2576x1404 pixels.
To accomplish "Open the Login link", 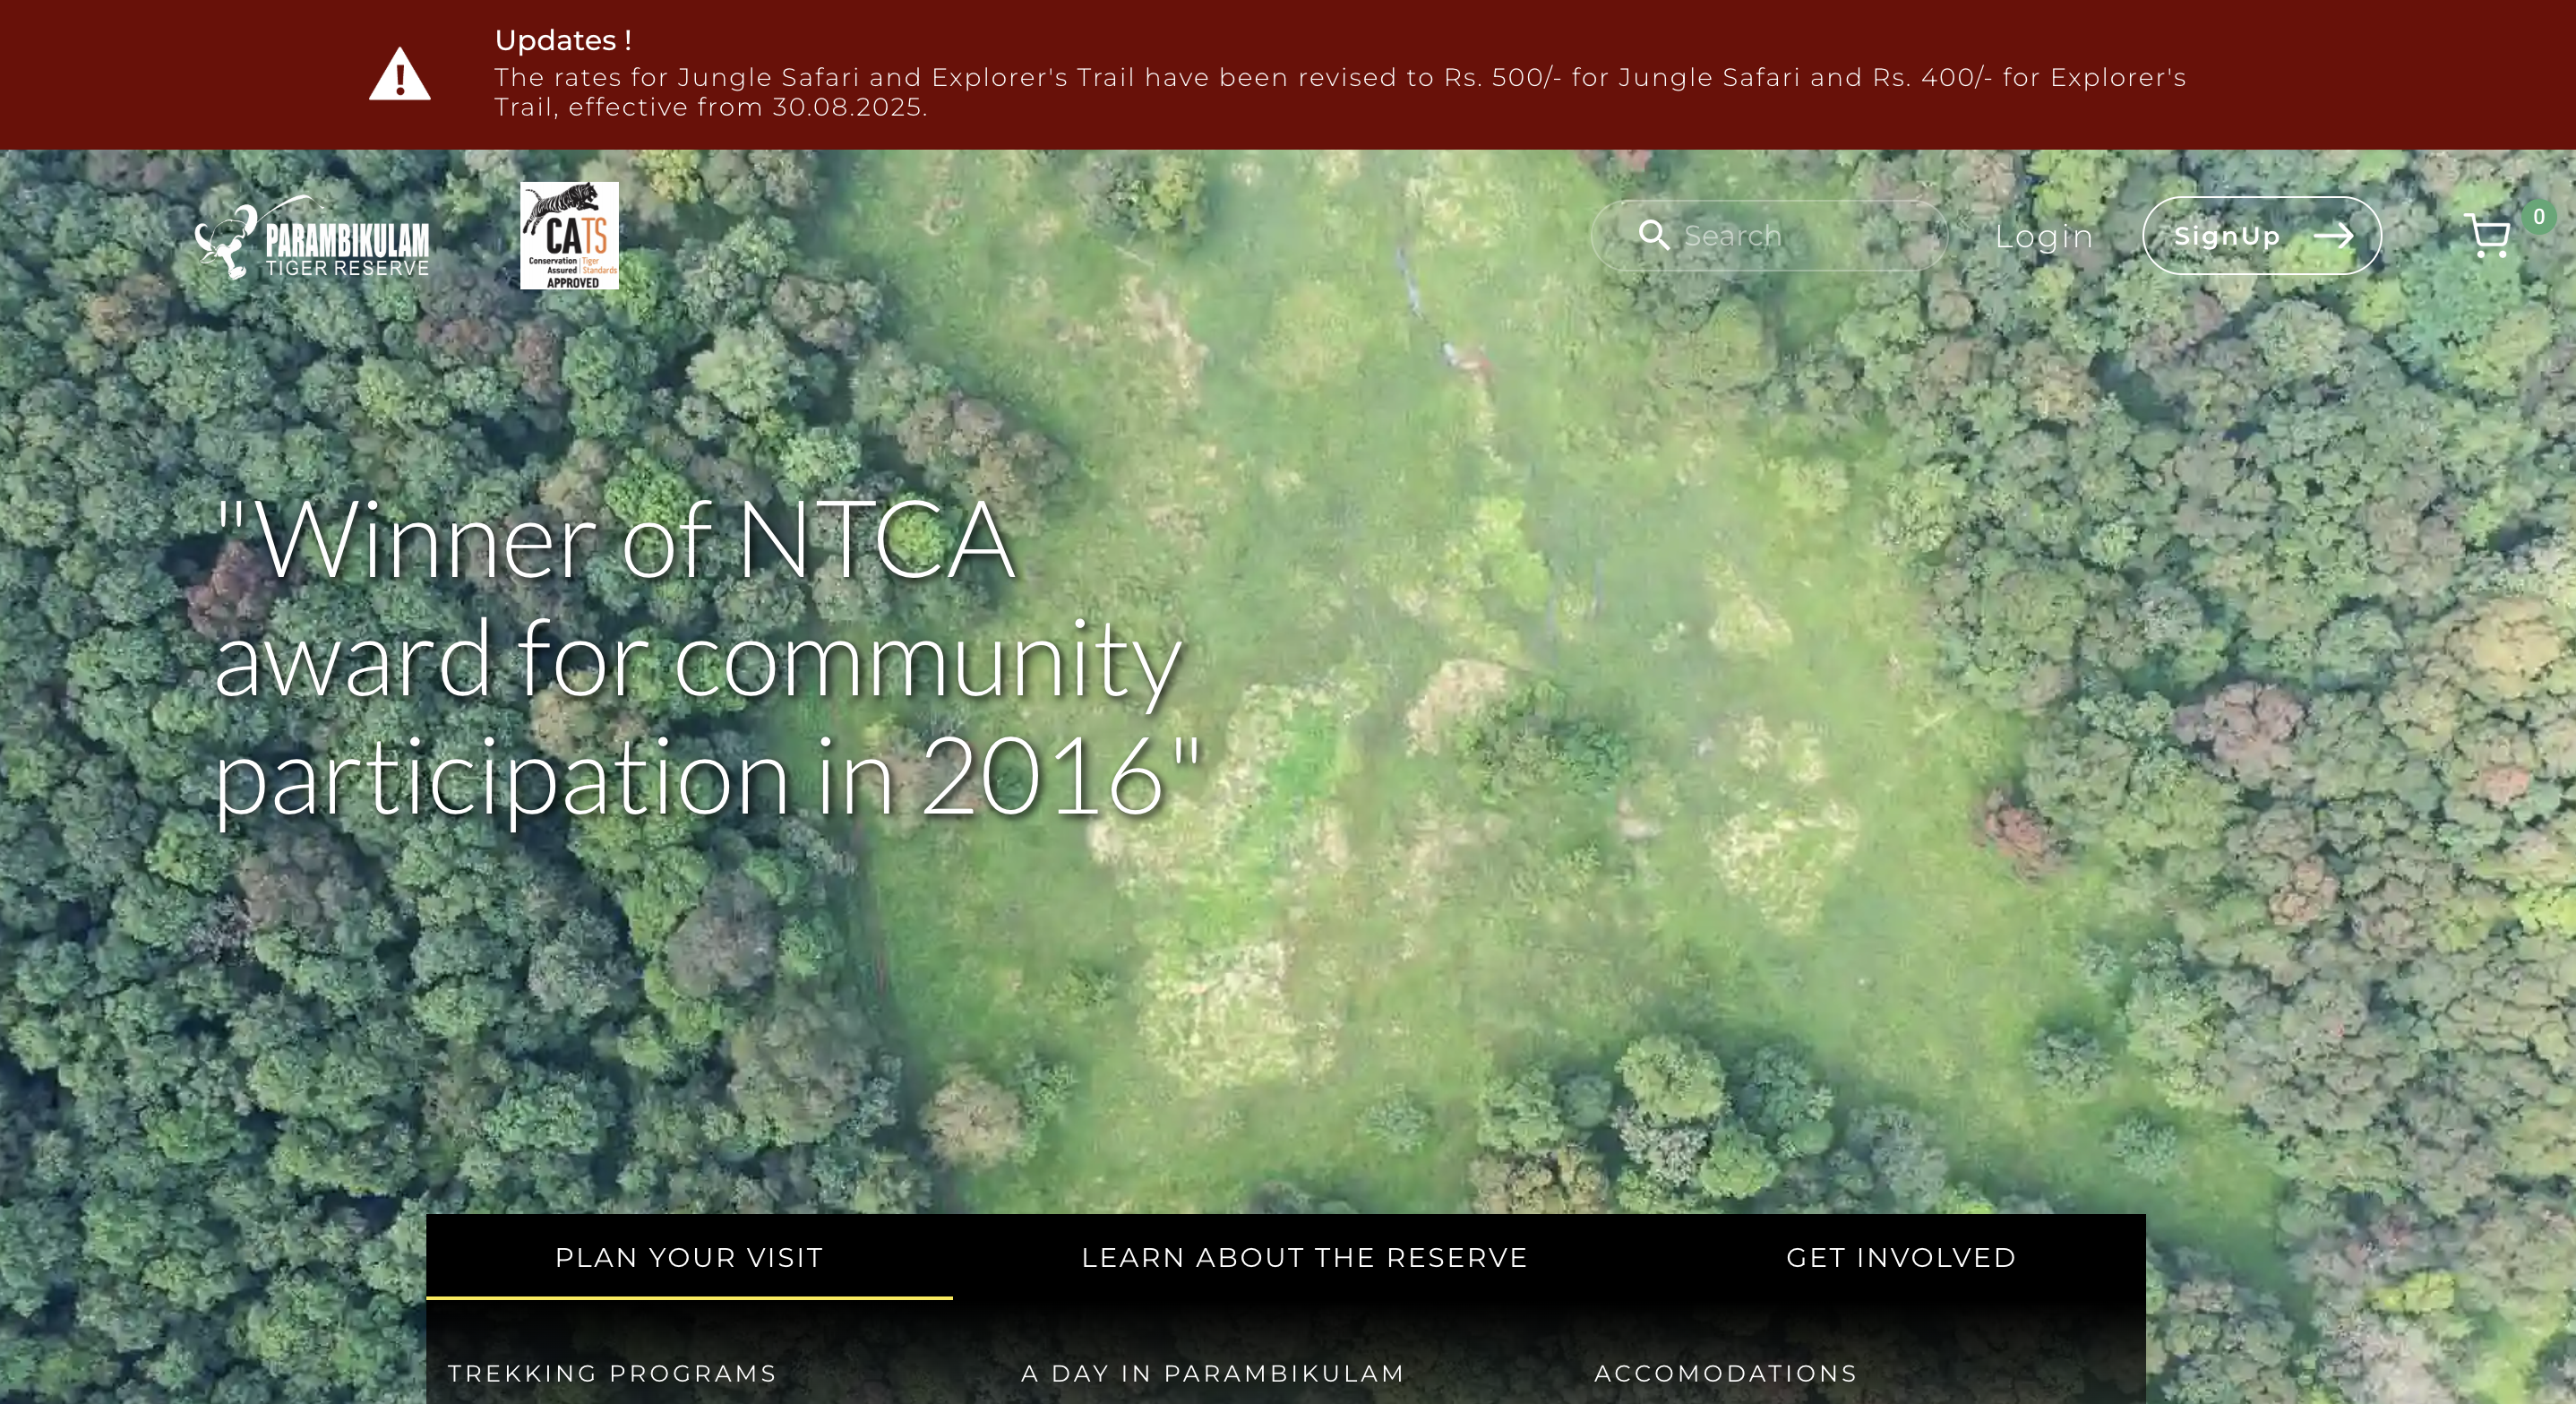I will coord(2043,237).
